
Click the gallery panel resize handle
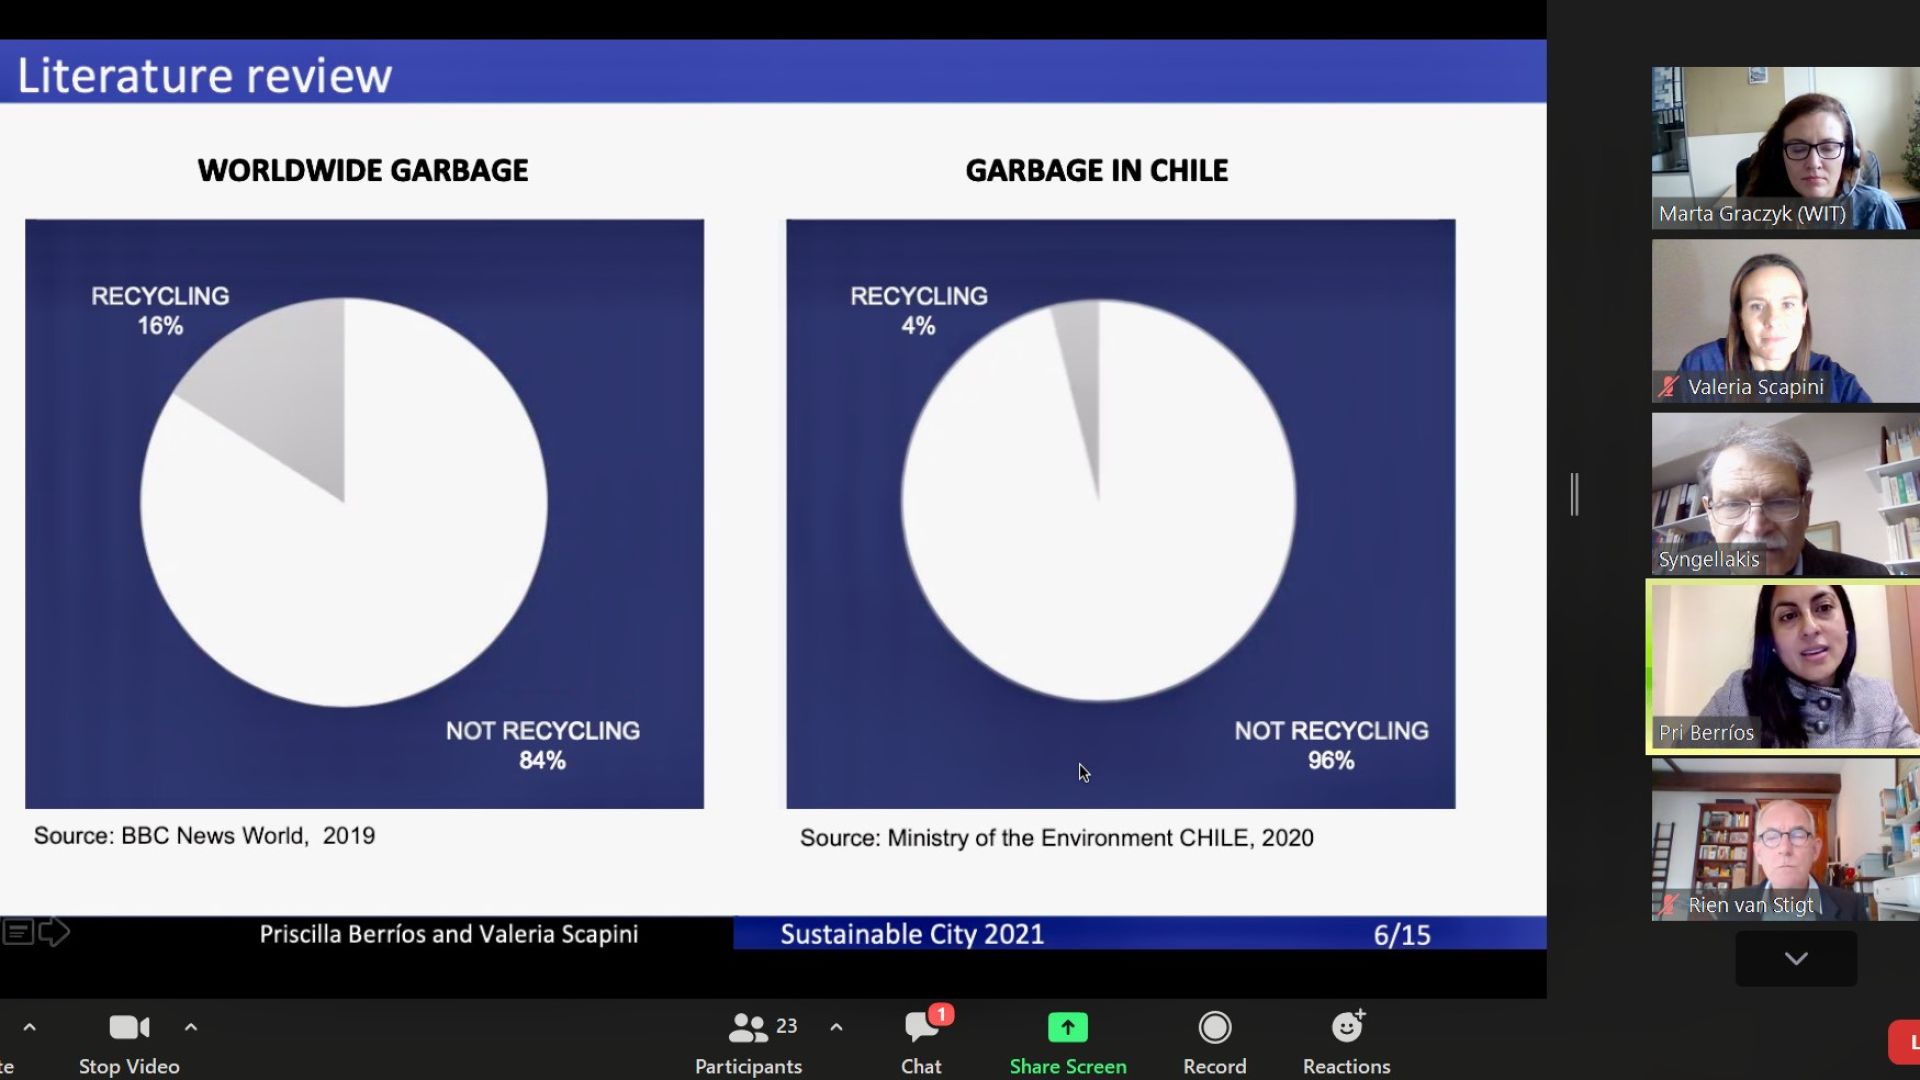click(x=1575, y=494)
